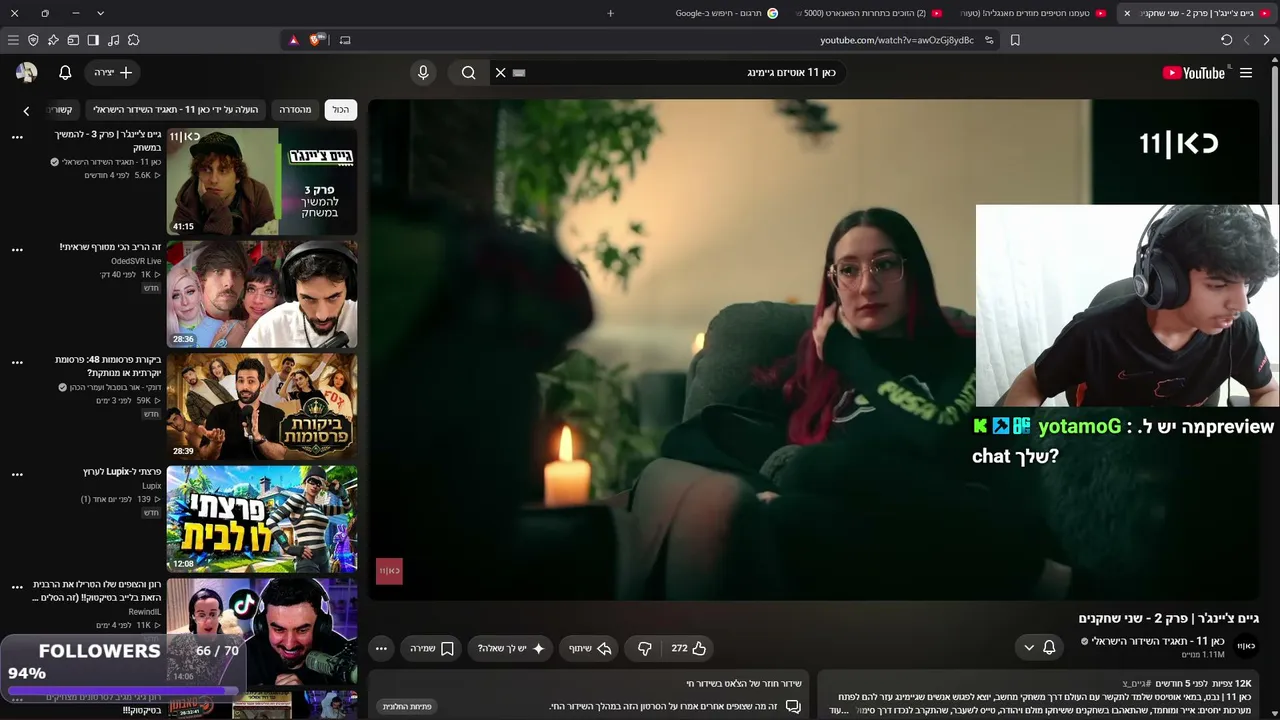Image resolution: width=1280 pixels, height=720 pixels.
Task: Open the Kan 11 channel name link
Action: [1158, 641]
